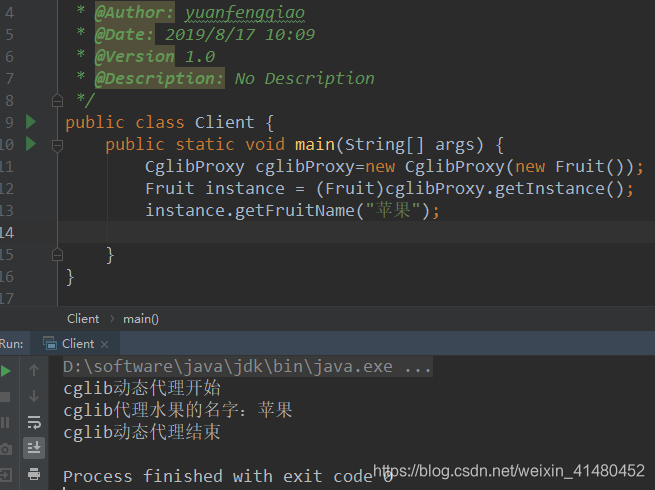Select the Client run tab
This screenshot has width=655, height=490.
[76, 344]
